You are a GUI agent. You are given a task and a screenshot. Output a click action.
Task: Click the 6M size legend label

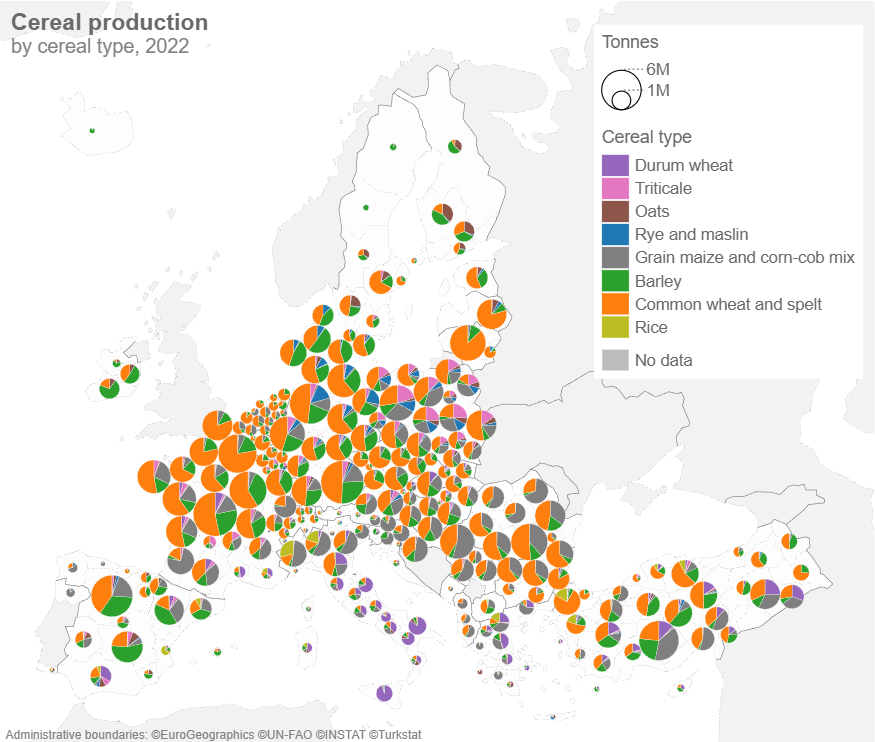tap(658, 69)
